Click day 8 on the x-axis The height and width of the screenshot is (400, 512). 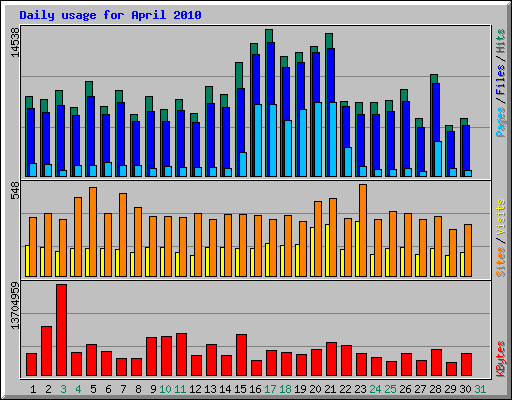(x=138, y=389)
